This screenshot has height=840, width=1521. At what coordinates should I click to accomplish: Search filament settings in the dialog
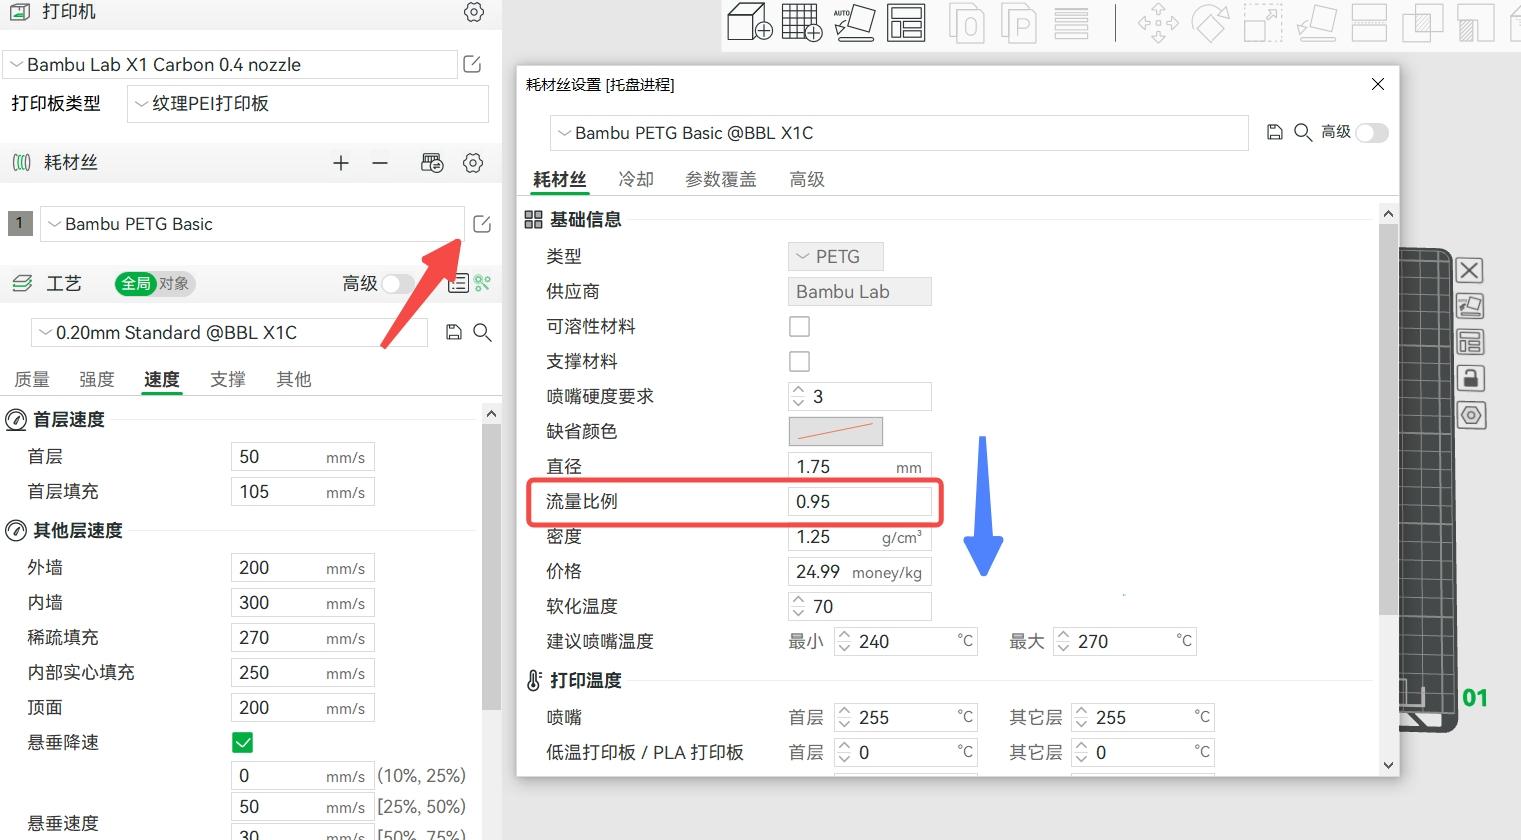pos(1303,132)
